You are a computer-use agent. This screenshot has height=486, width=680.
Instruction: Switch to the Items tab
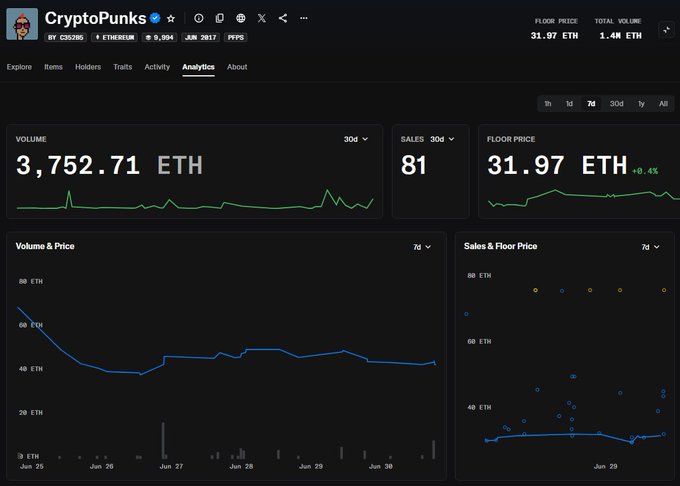point(53,67)
